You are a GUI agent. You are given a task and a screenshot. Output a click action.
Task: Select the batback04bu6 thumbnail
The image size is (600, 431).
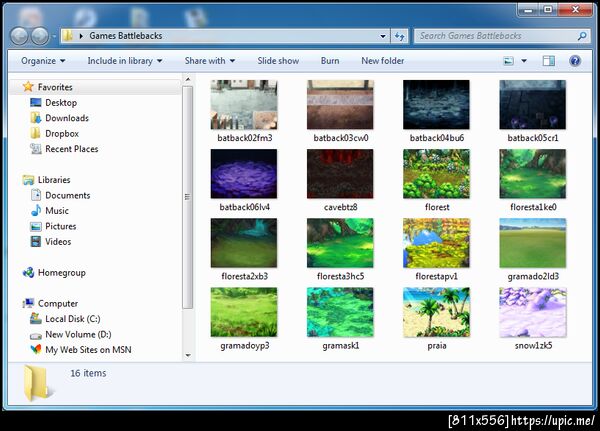click(x=436, y=104)
